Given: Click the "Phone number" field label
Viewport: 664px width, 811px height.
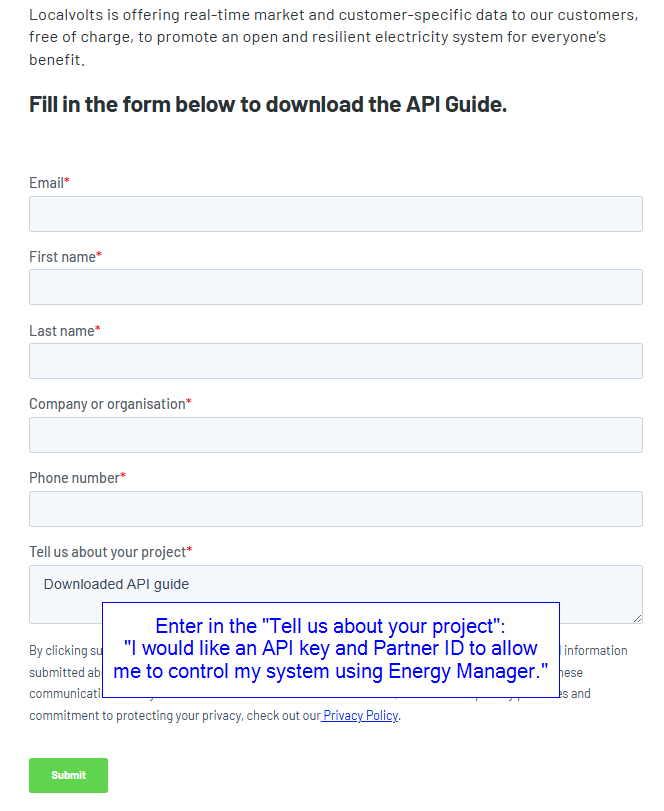Looking at the screenshot, I should point(74,478).
